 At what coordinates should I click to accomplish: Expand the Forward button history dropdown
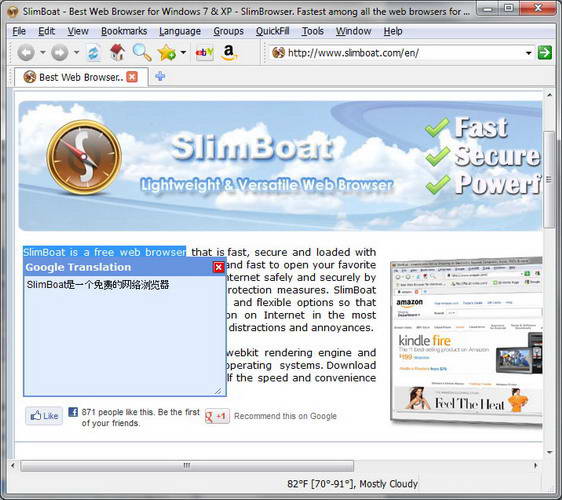[x=76, y=53]
